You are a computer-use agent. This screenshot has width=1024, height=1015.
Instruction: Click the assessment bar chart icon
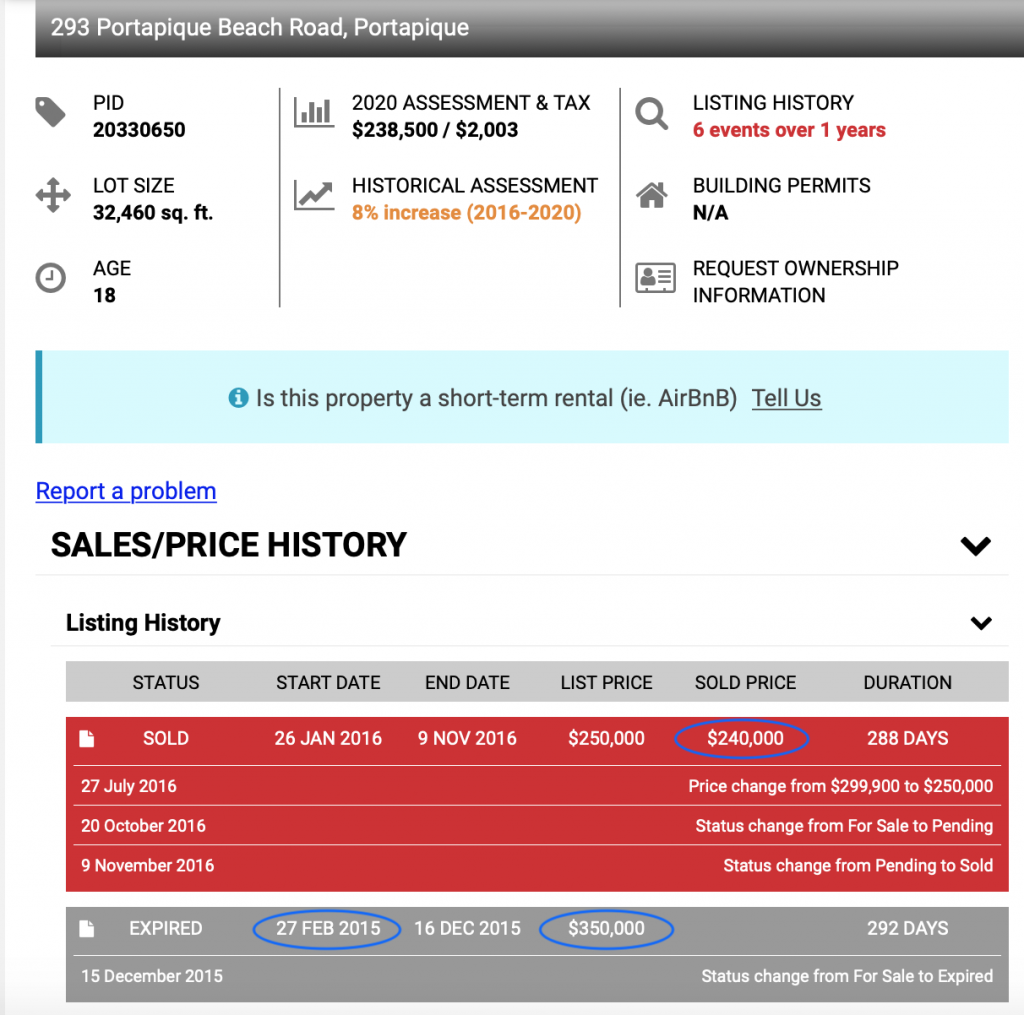(313, 112)
